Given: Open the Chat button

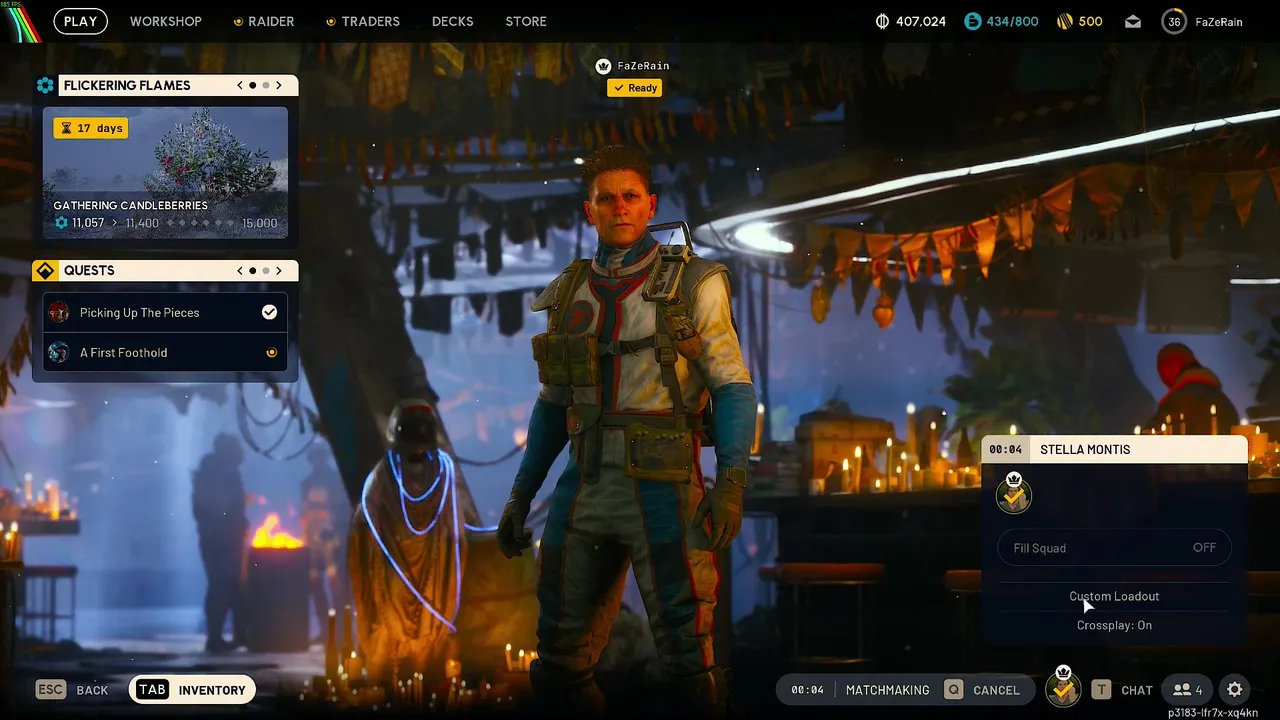Looking at the screenshot, I should tap(1122, 690).
